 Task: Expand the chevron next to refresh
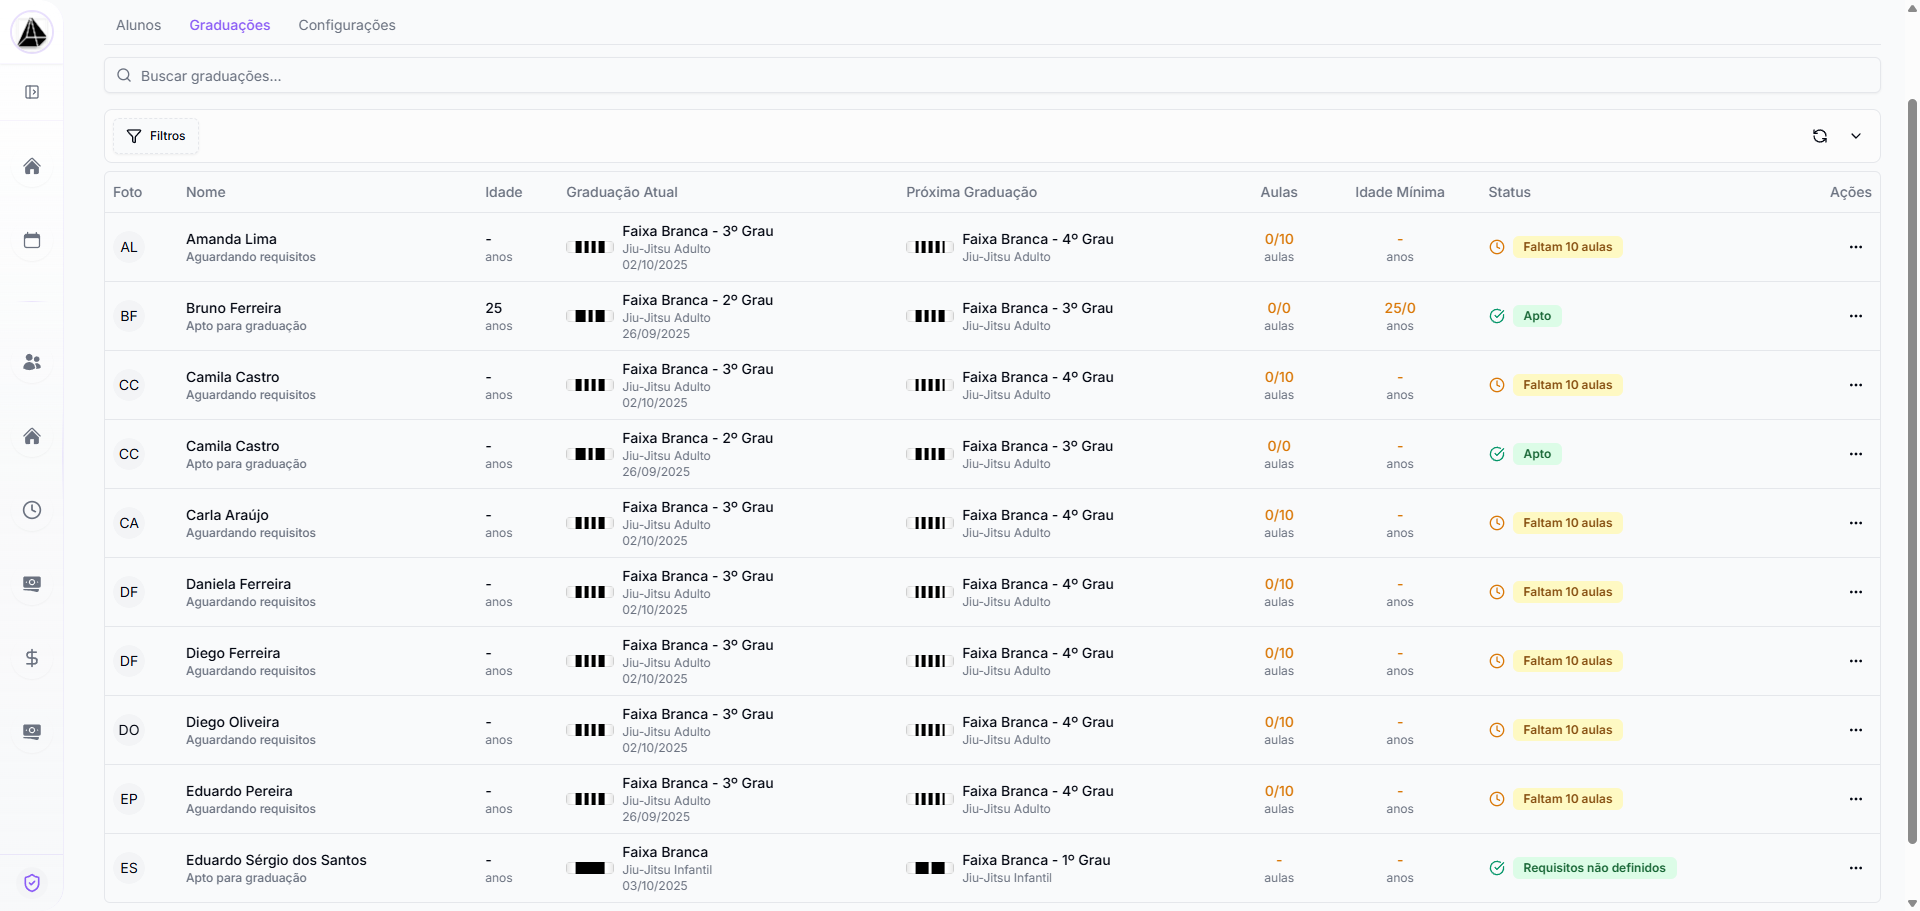coord(1856,136)
